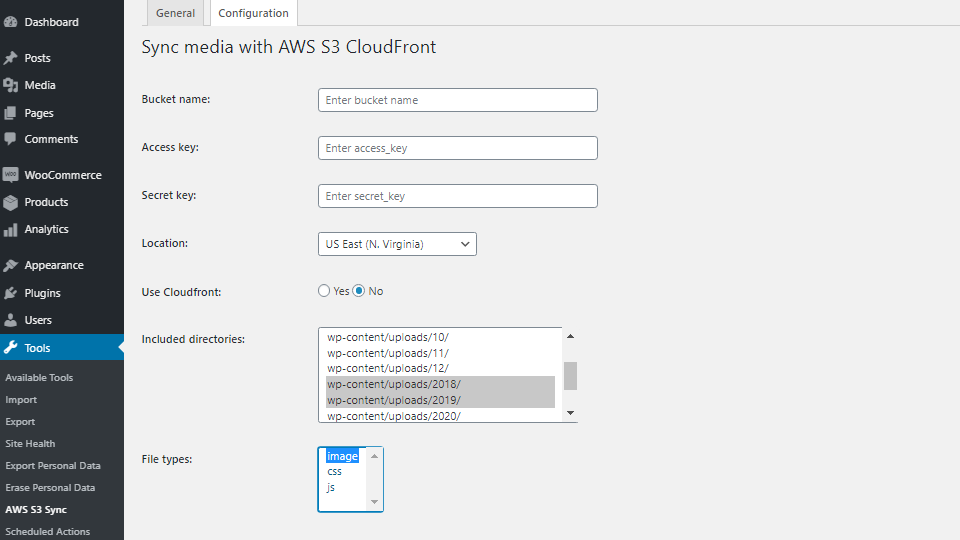Screen dimensions: 960x540
Task: Open the Import submenu link
Action: pos(21,400)
